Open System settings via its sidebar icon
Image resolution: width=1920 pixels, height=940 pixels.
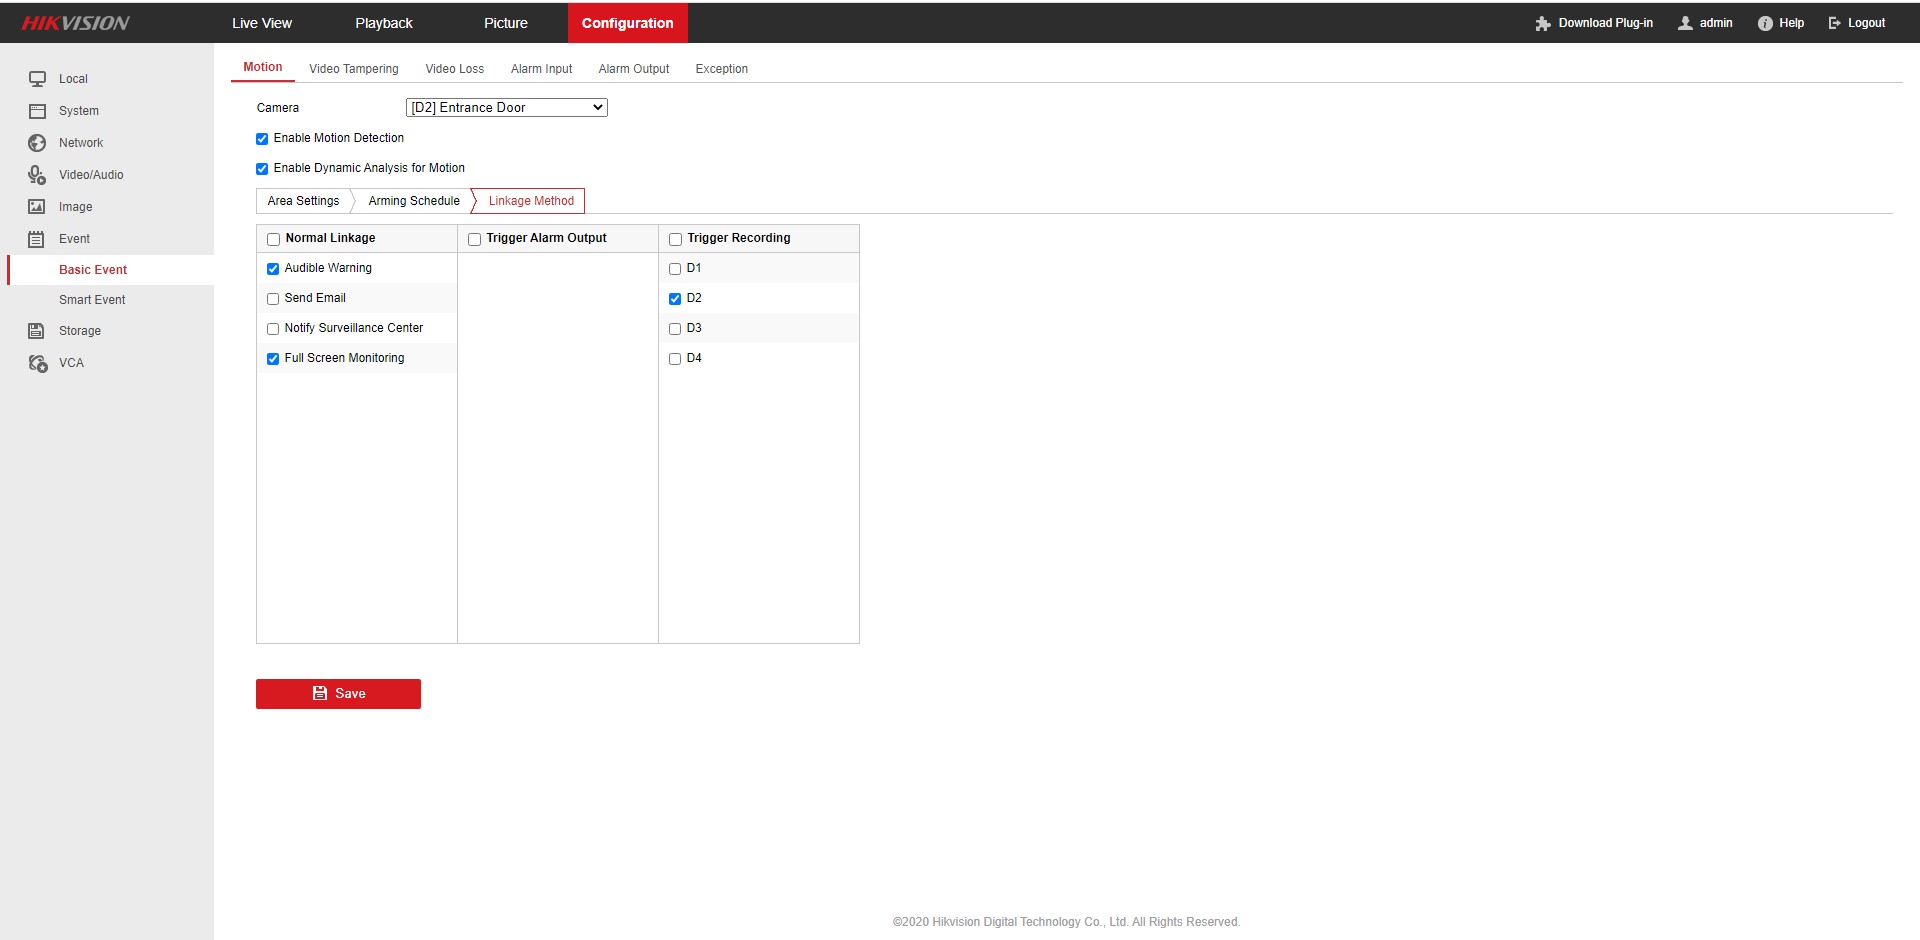37,111
